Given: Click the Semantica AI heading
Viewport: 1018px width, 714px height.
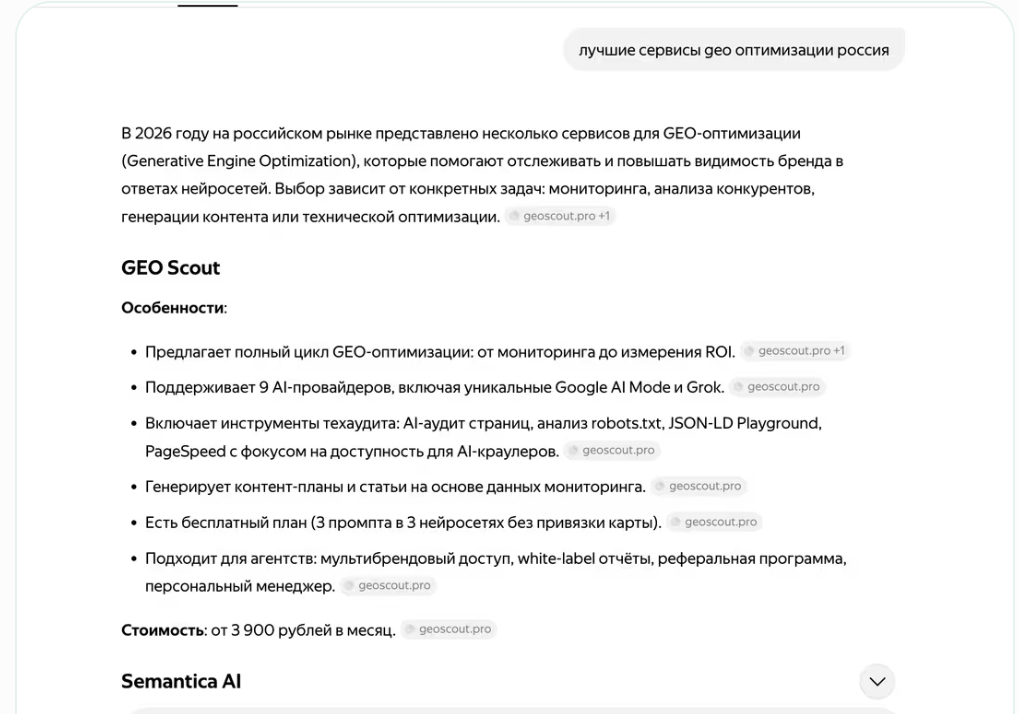Looking at the screenshot, I should tap(181, 681).
